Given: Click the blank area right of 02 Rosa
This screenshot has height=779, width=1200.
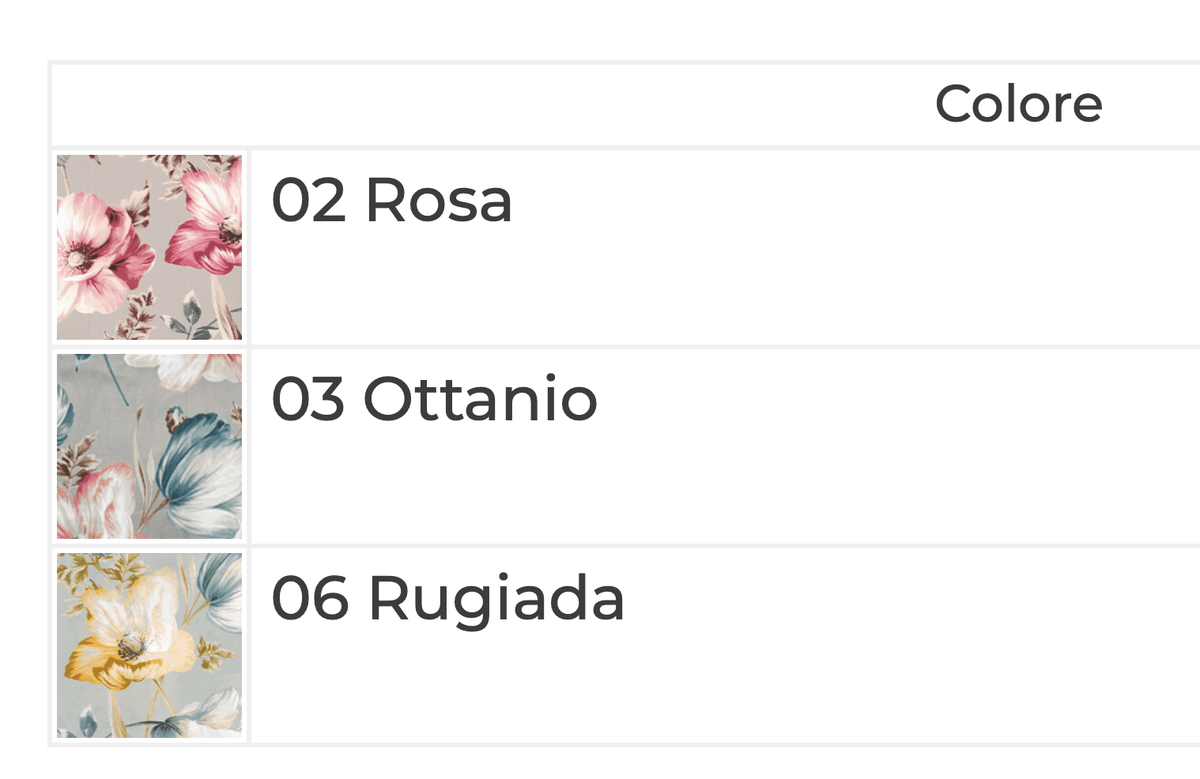Looking at the screenshot, I should [860, 247].
